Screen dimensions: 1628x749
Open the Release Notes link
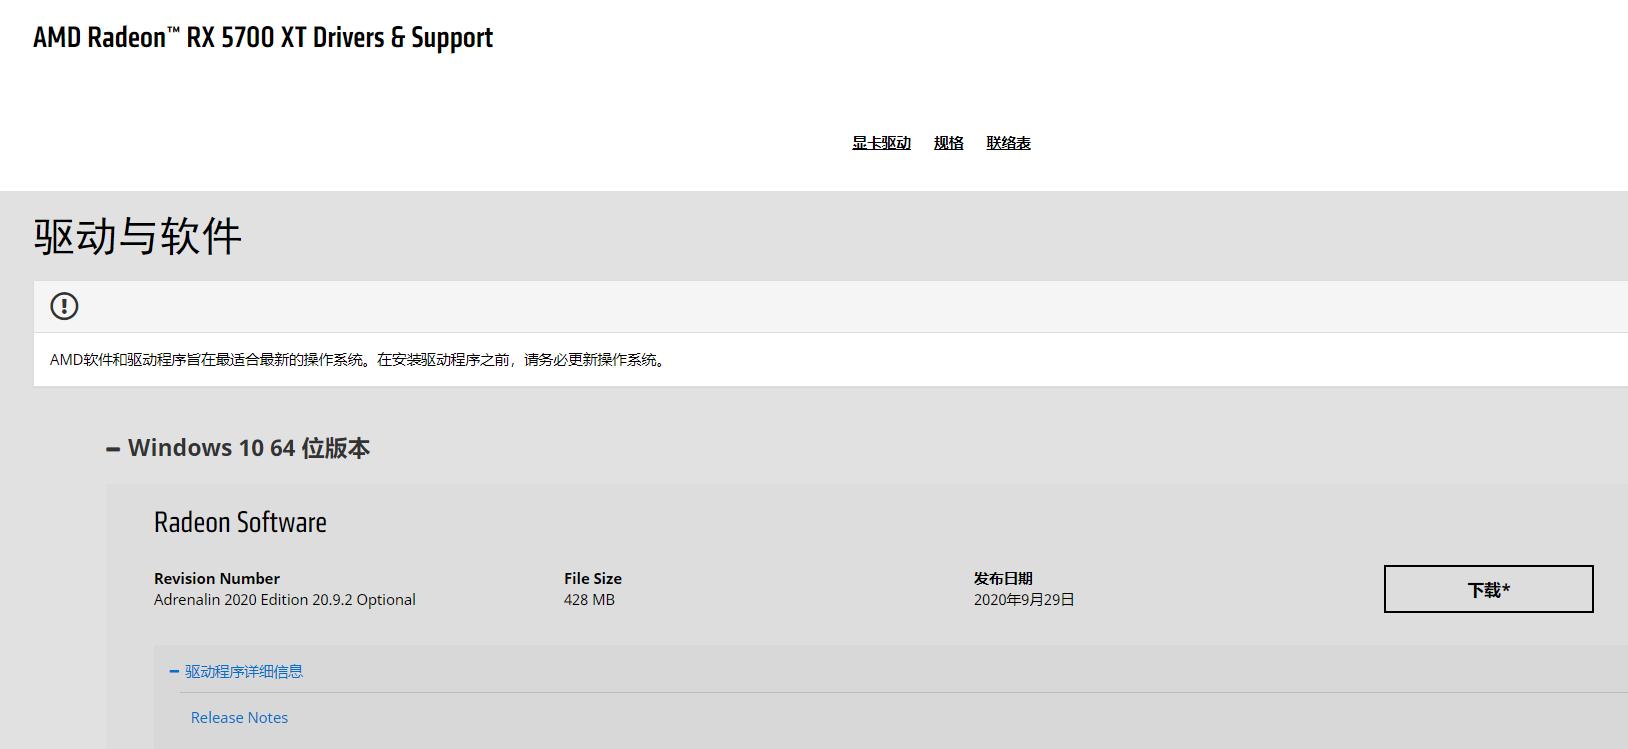239,718
